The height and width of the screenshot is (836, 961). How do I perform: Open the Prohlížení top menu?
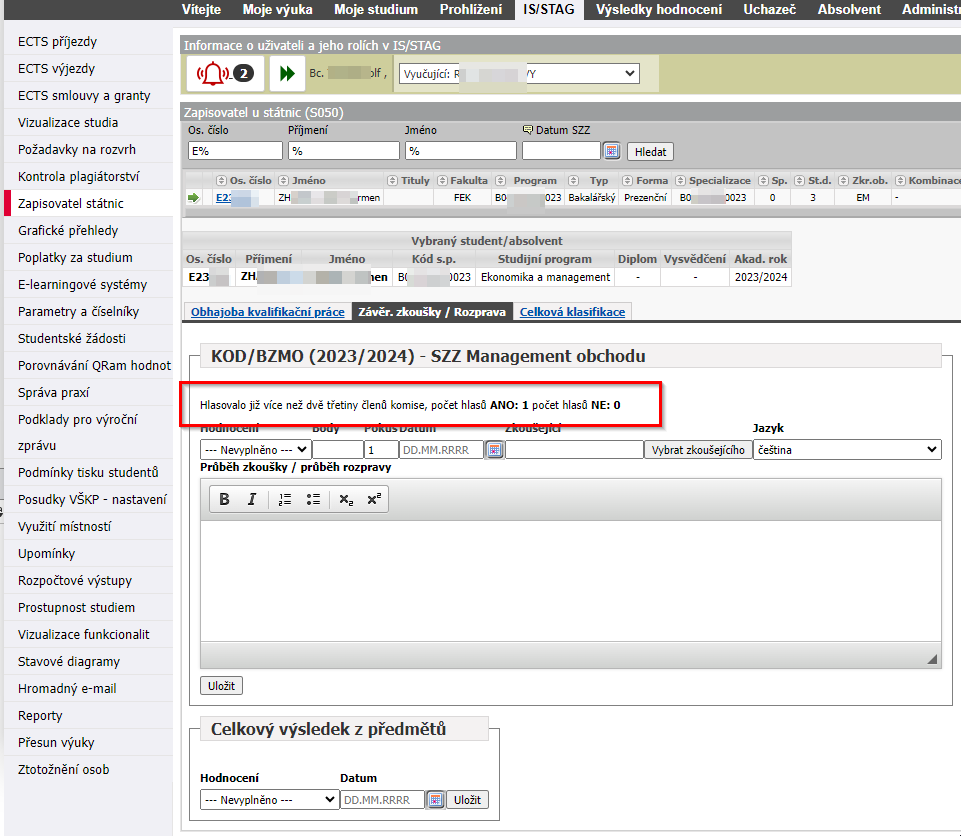(x=471, y=10)
